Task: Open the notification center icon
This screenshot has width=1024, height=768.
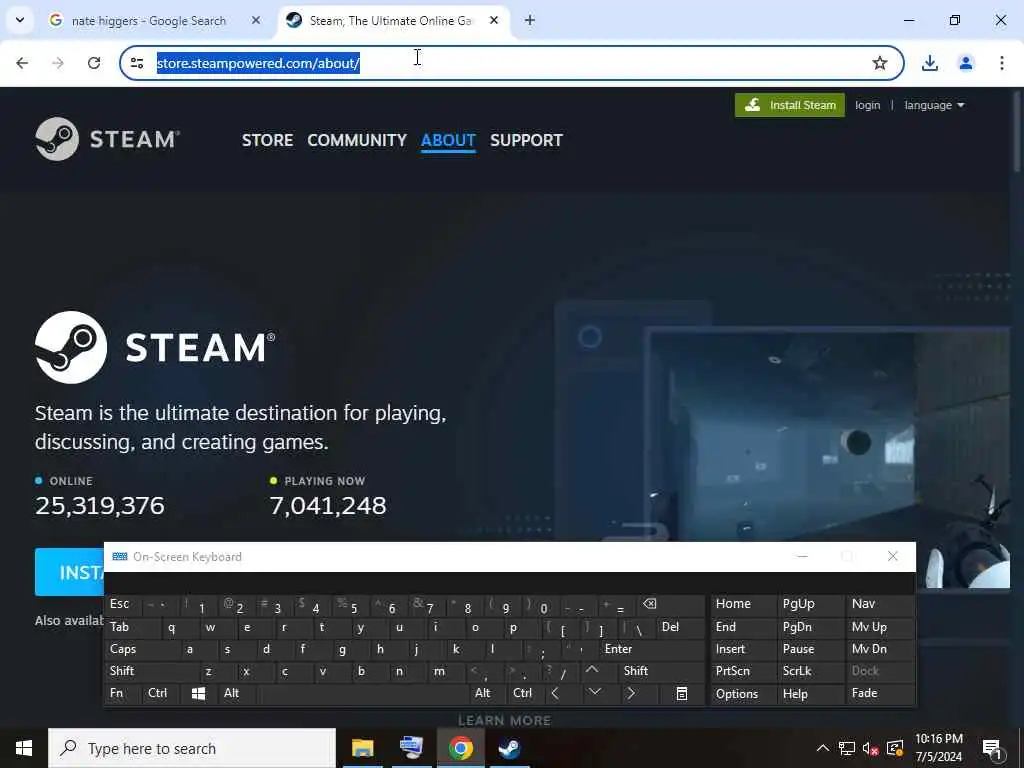Action: tap(993, 749)
